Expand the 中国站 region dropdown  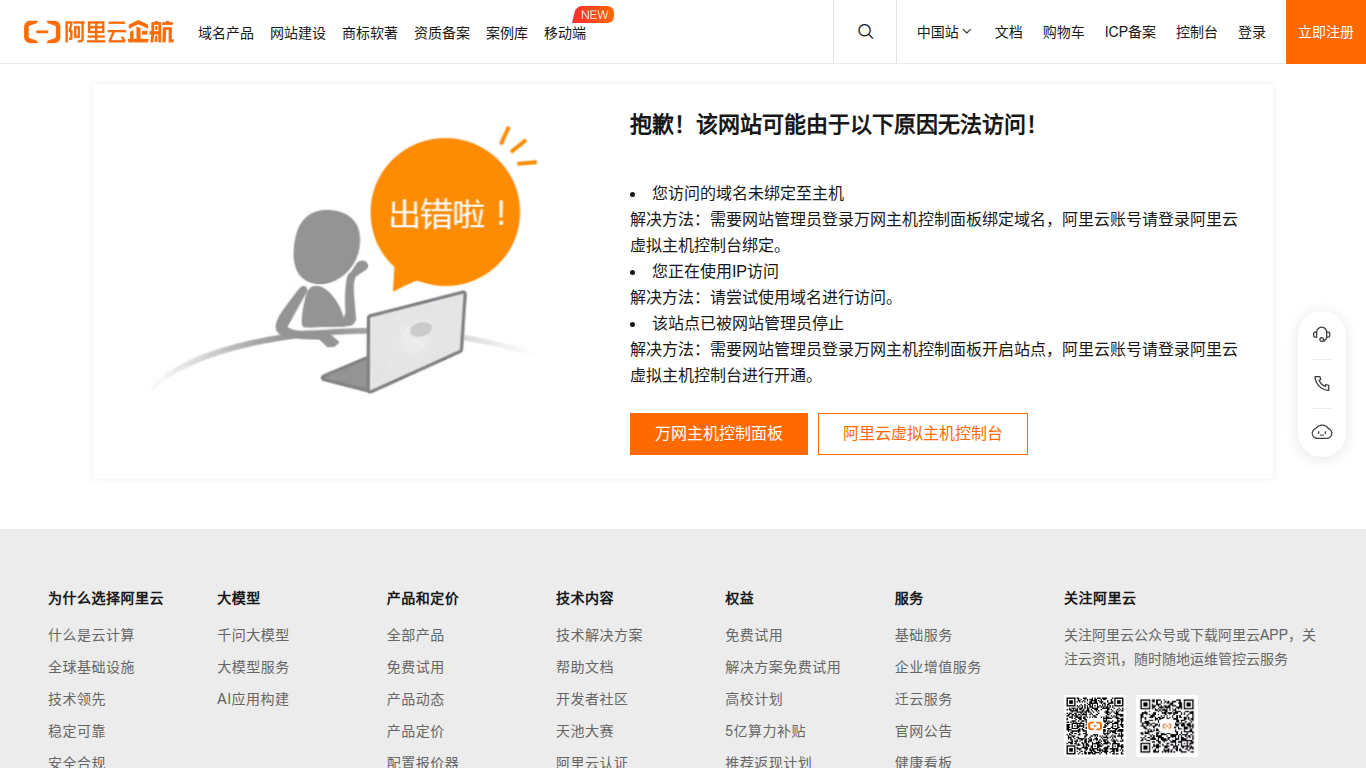pyautogui.click(x=945, y=32)
